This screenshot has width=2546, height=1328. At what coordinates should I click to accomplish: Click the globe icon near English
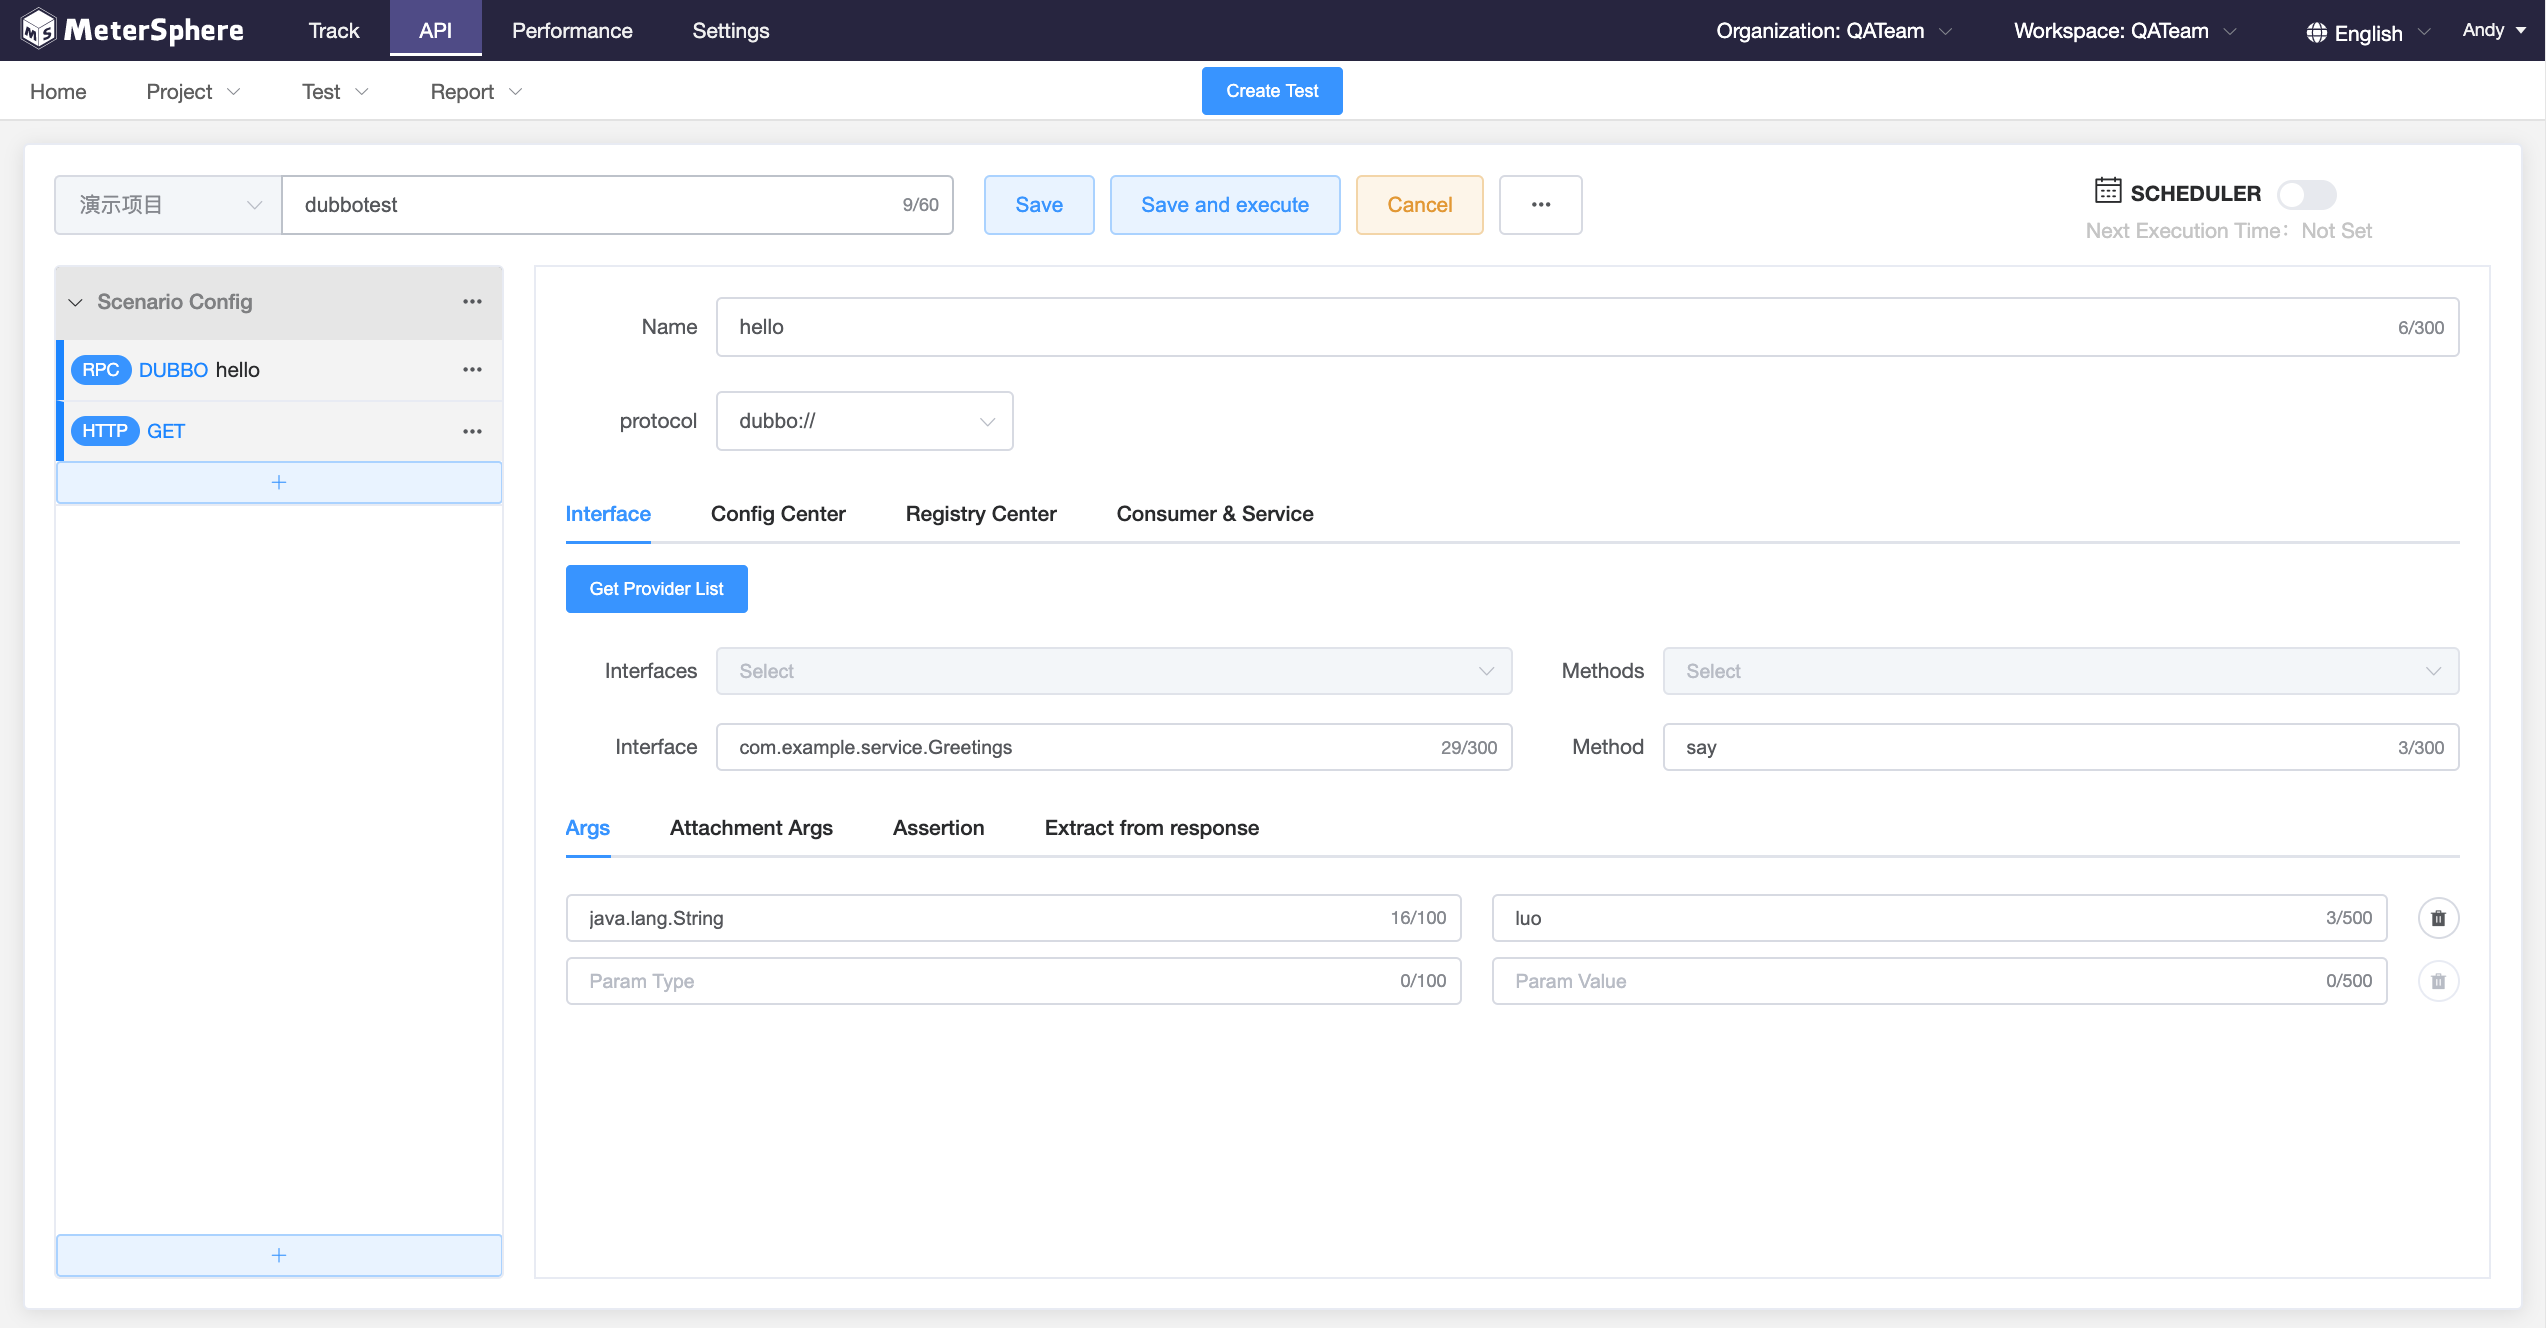[x=2315, y=31]
